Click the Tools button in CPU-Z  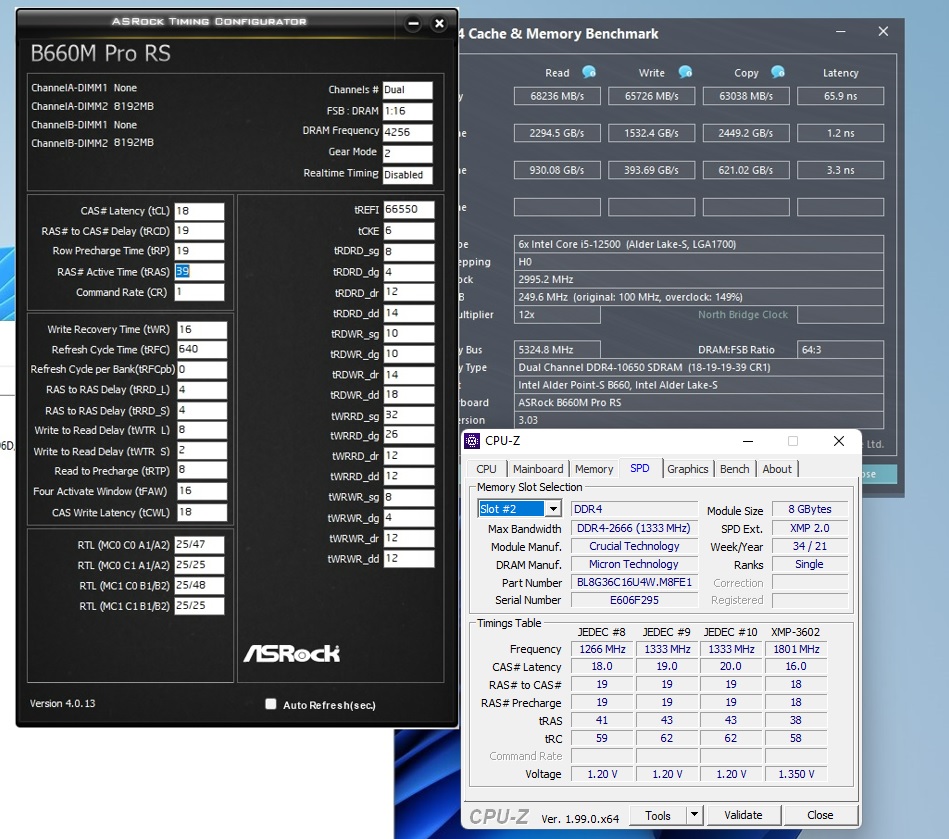658,815
